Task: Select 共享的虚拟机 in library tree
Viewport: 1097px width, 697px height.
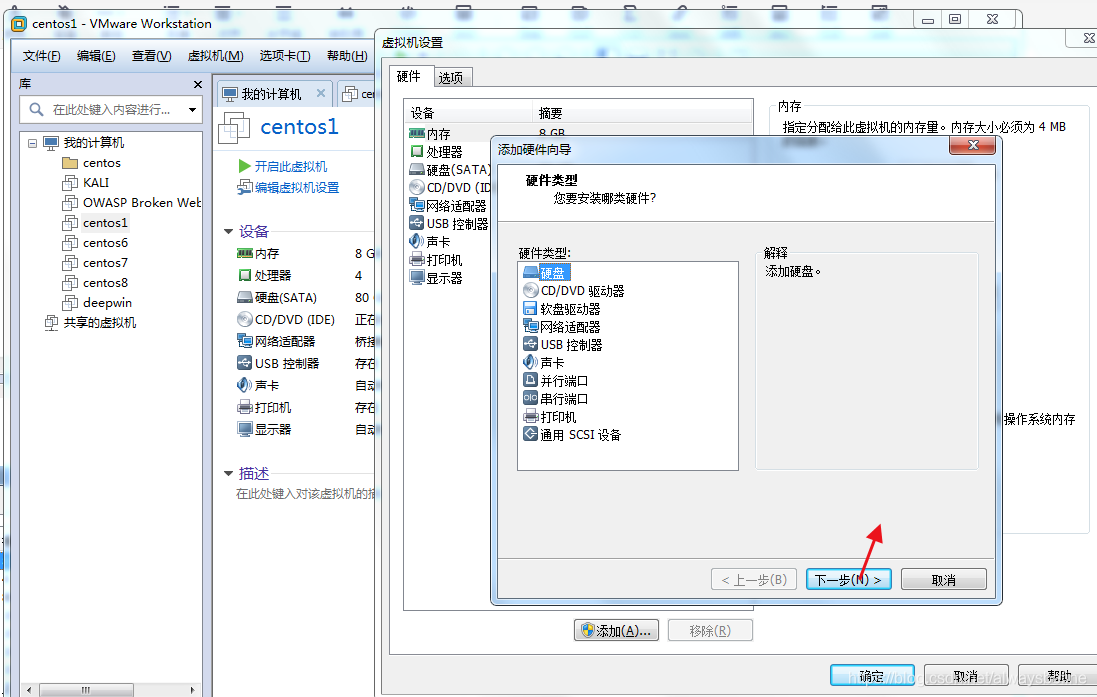Action: point(90,323)
